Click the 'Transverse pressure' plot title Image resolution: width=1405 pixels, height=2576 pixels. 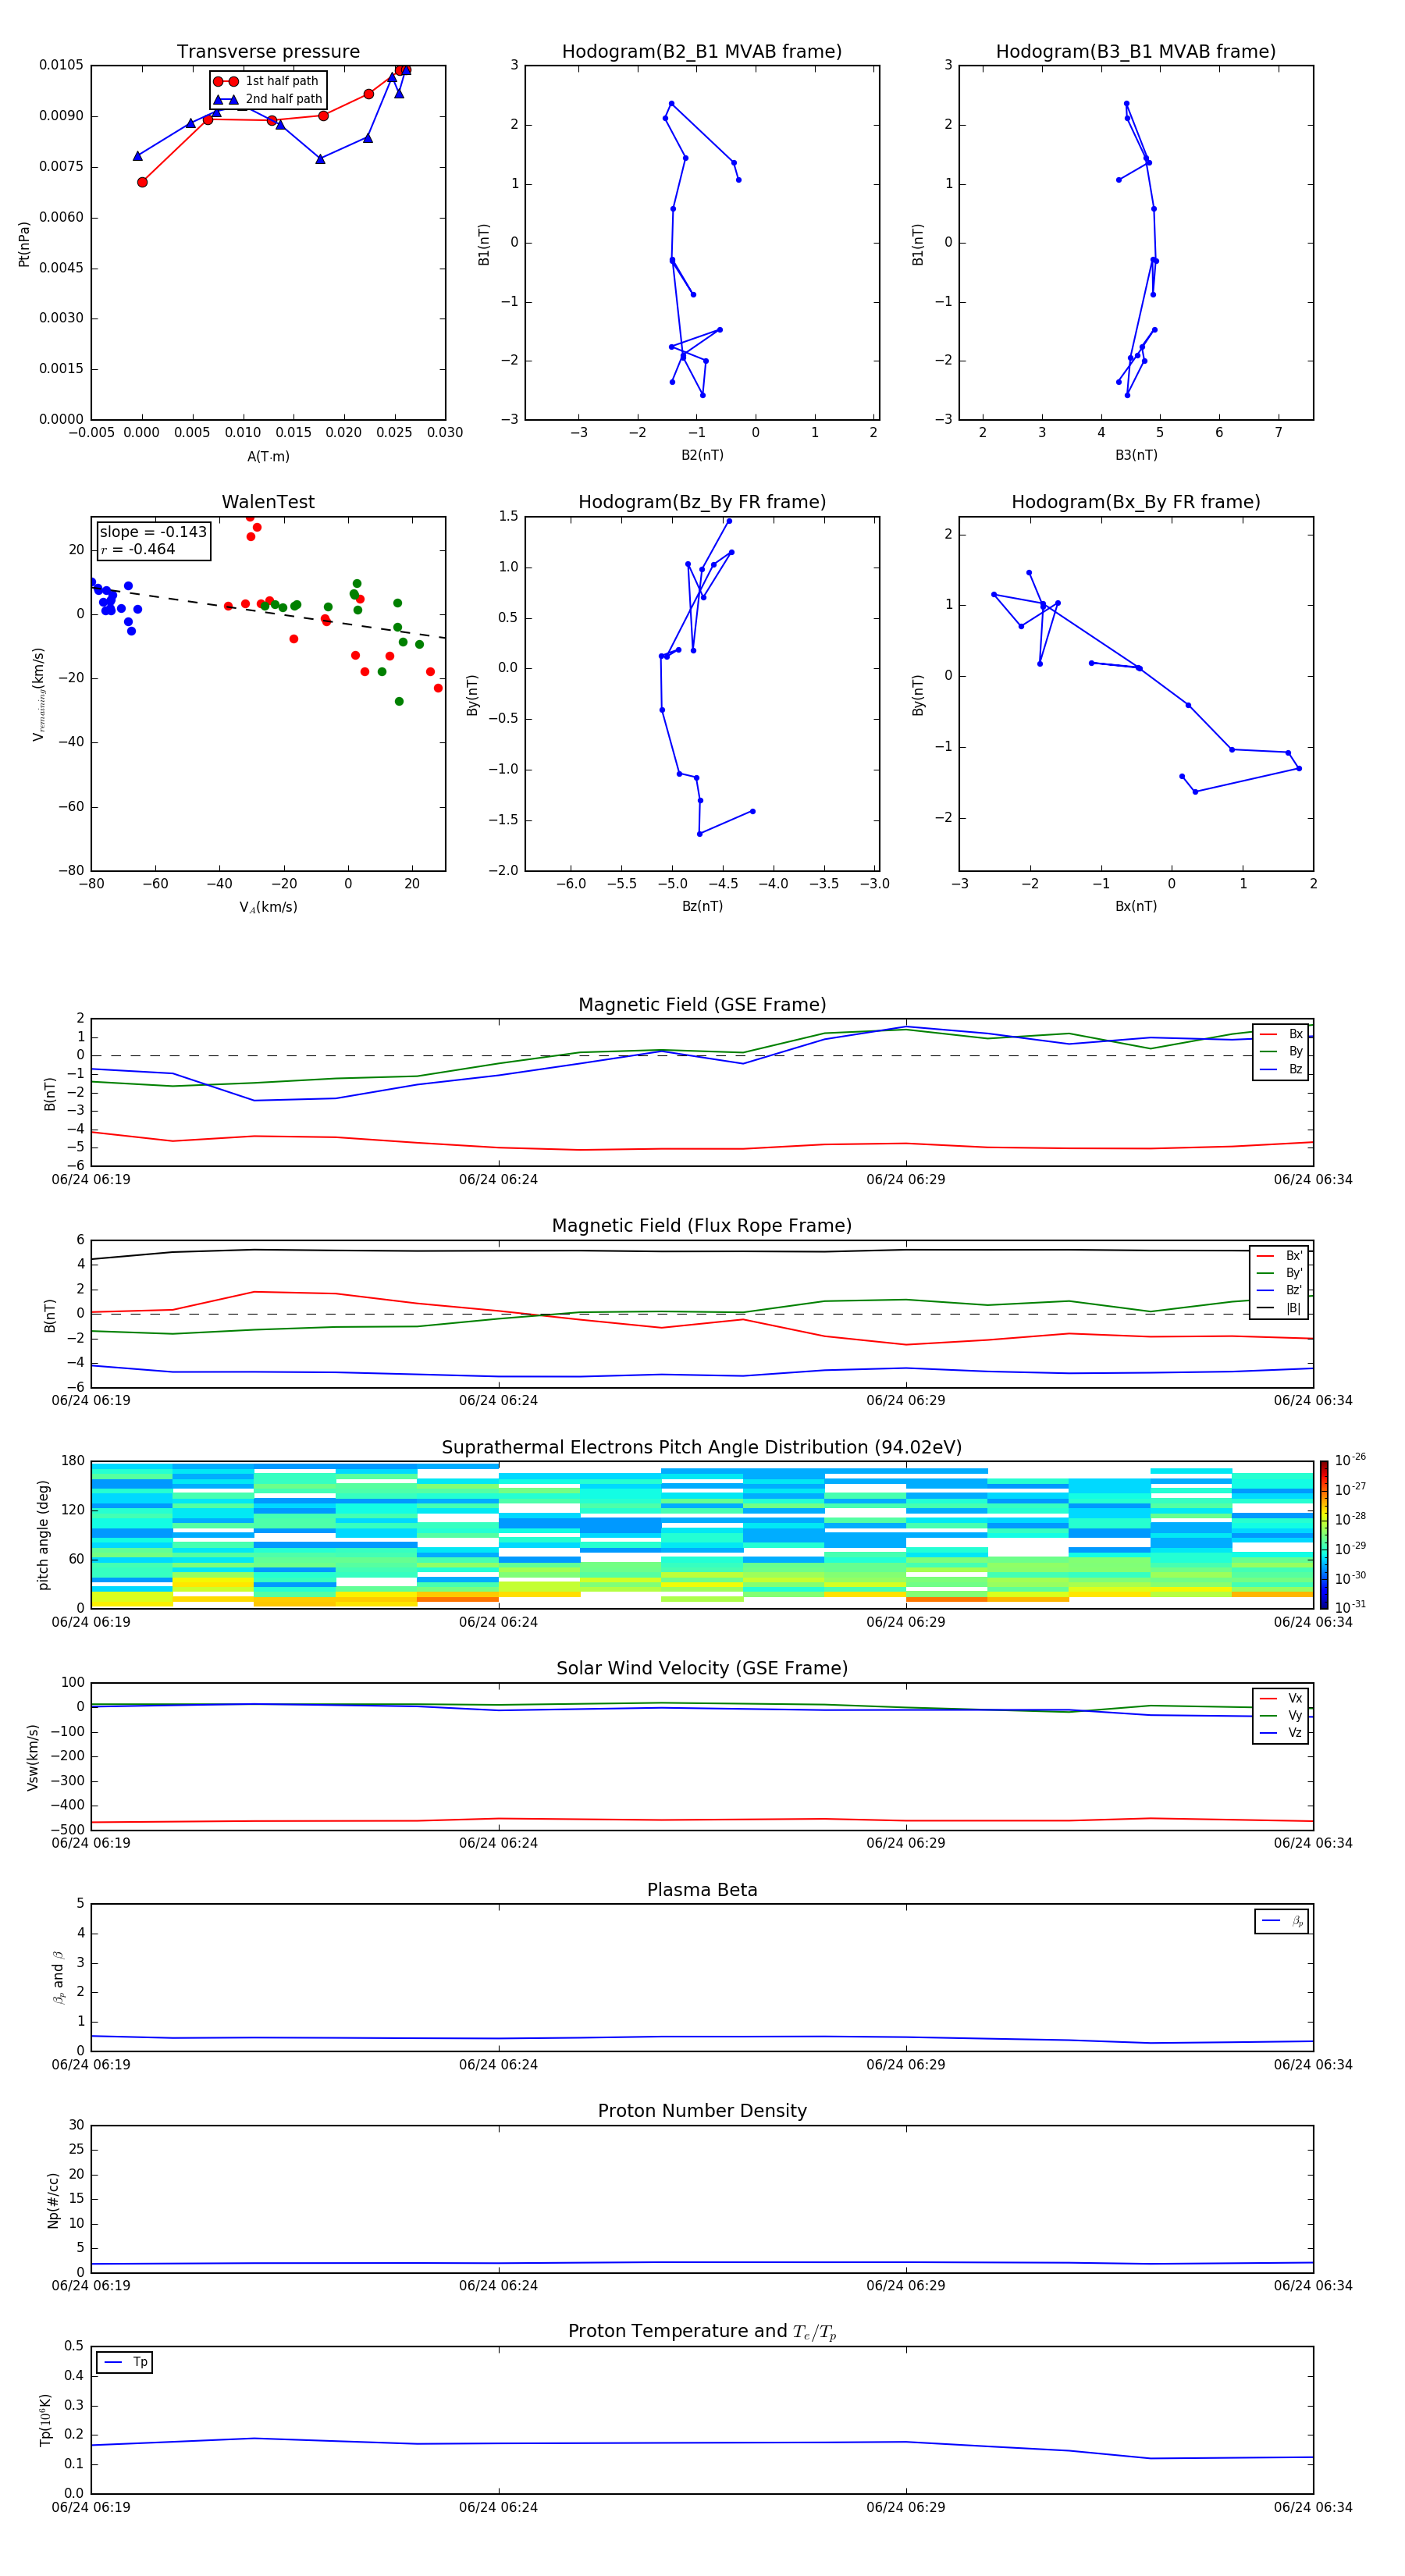point(268,52)
